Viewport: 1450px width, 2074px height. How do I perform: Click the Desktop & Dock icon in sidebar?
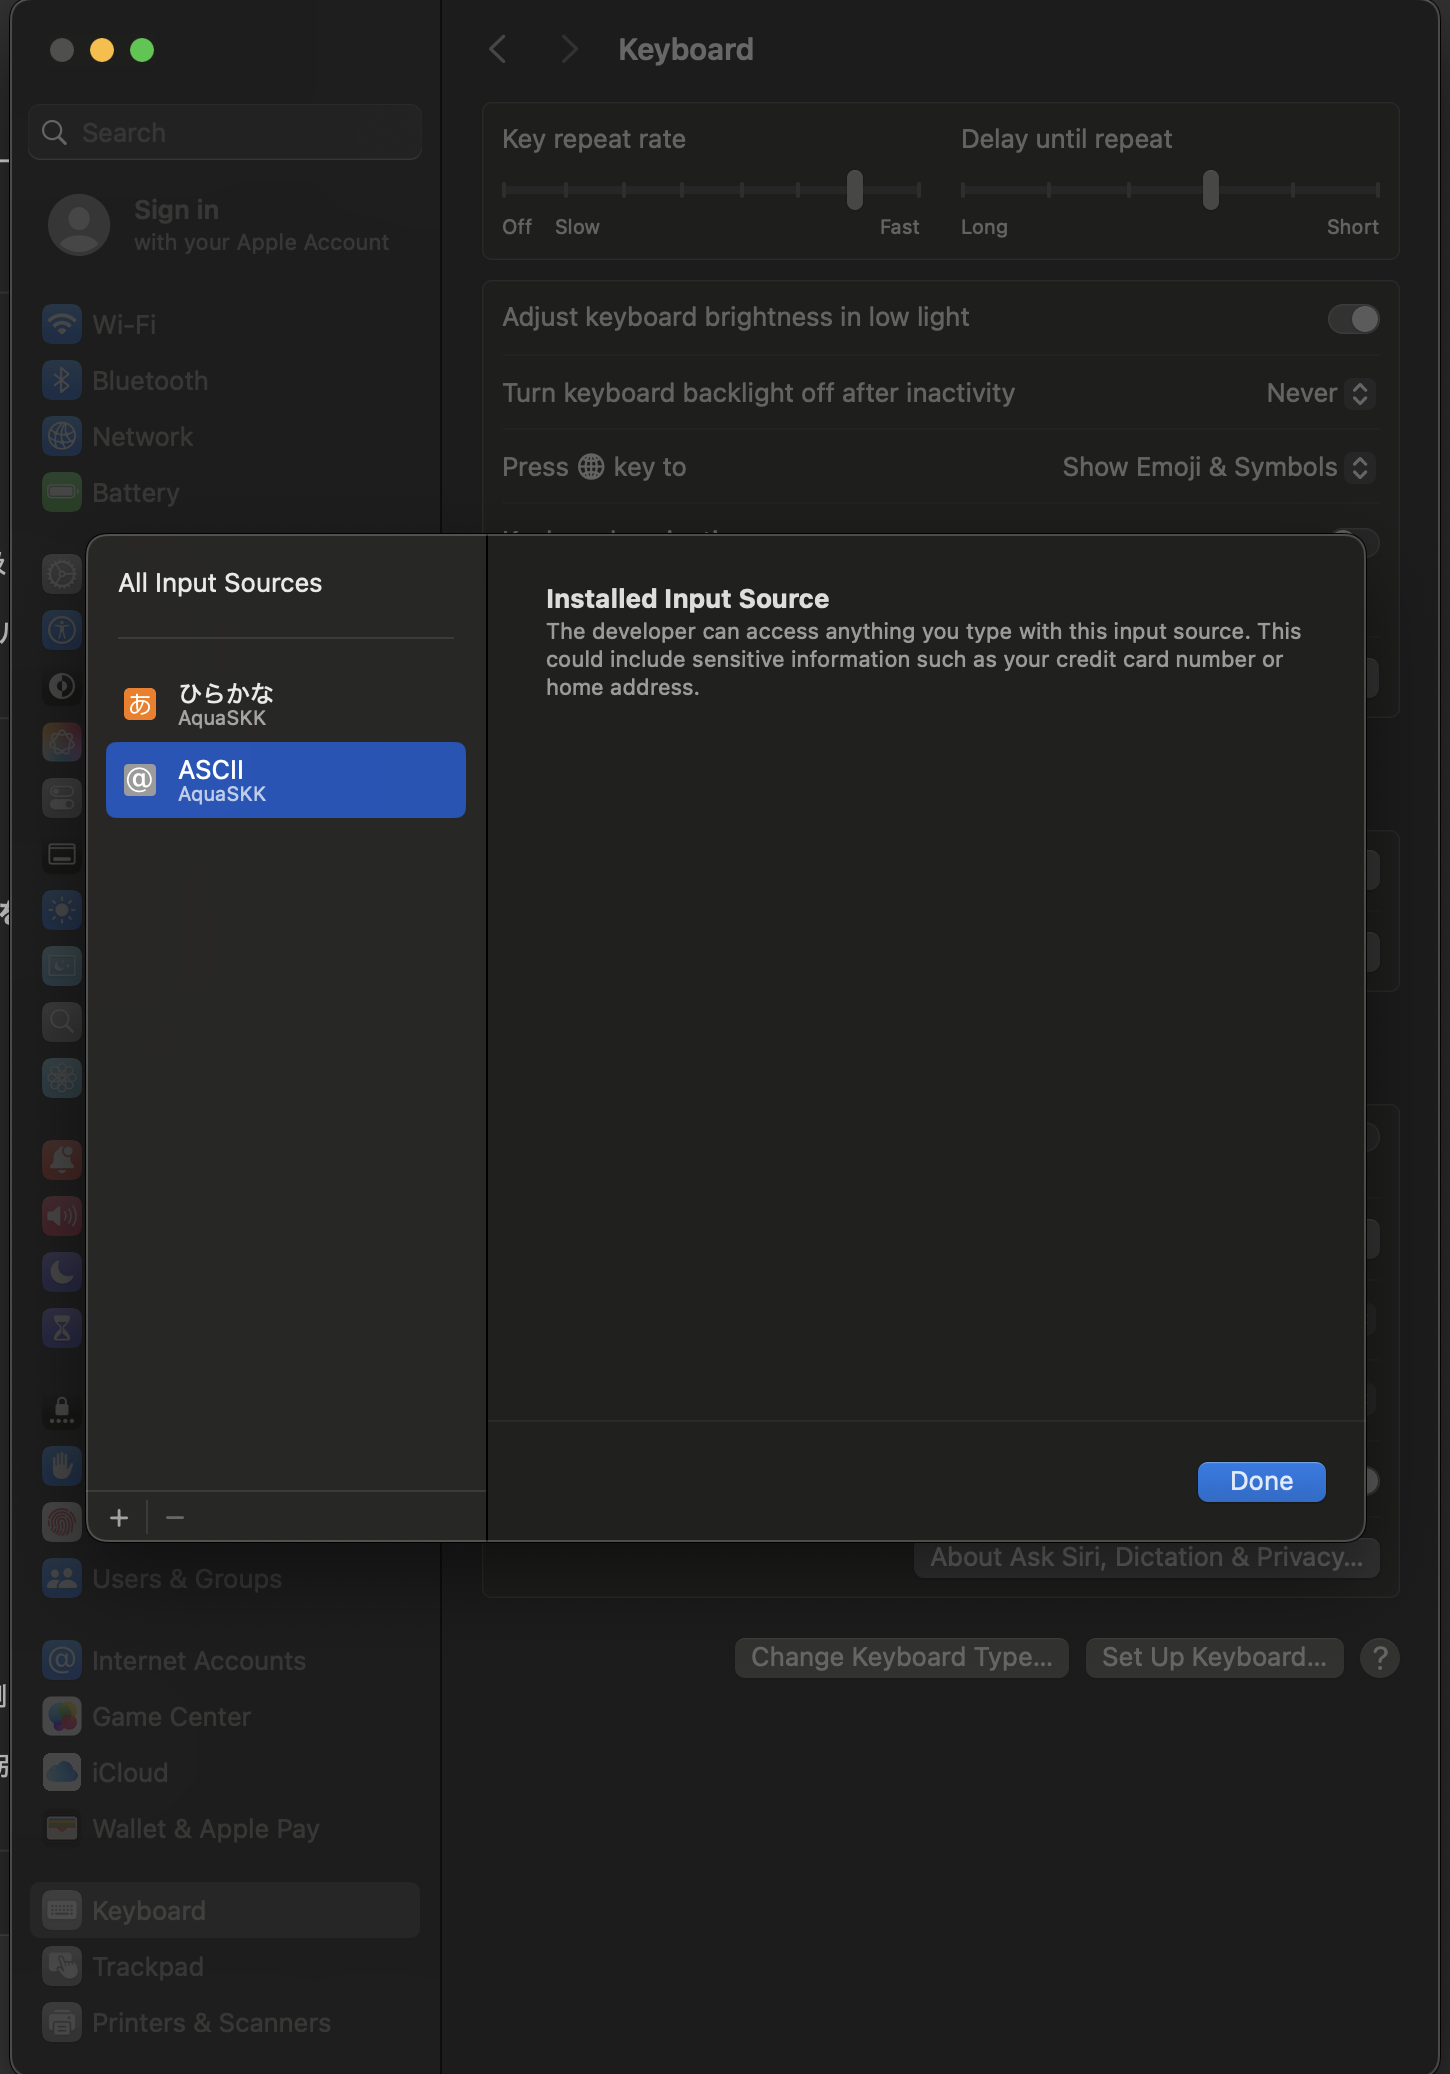pyautogui.click(x=62, y=854)
